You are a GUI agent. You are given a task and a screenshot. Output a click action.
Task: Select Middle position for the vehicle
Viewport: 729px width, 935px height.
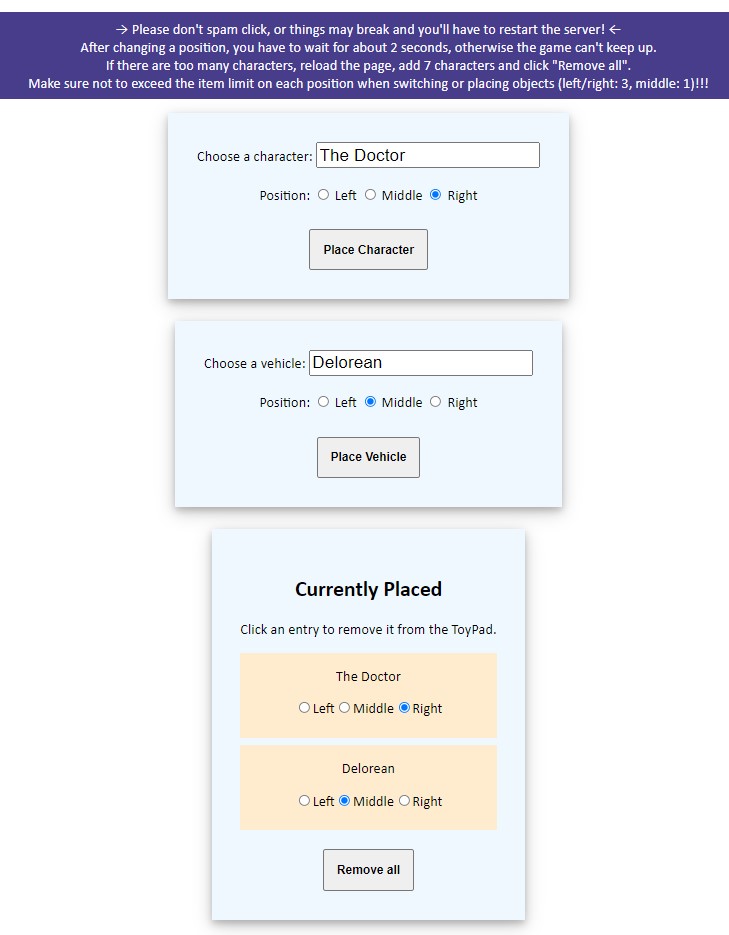coord(370,402)
